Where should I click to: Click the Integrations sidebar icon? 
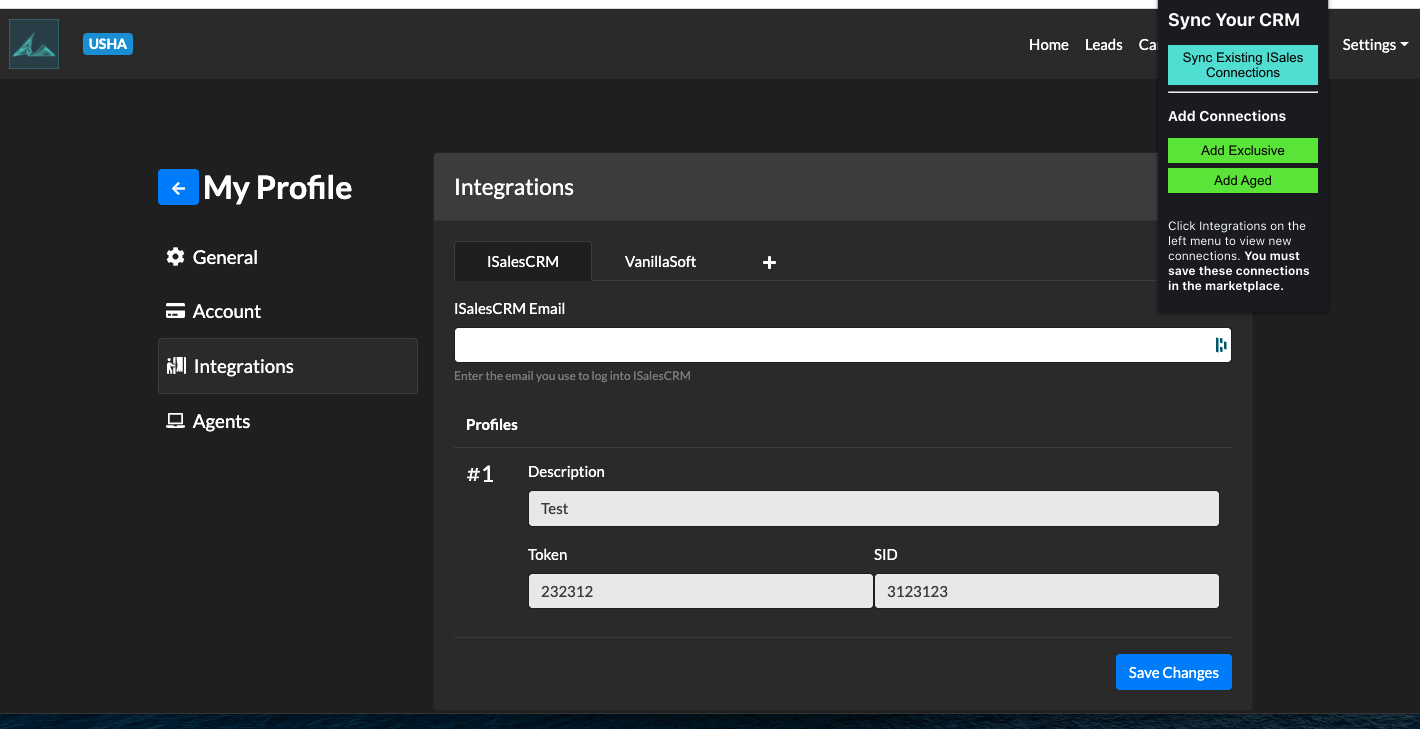(176, 366)
